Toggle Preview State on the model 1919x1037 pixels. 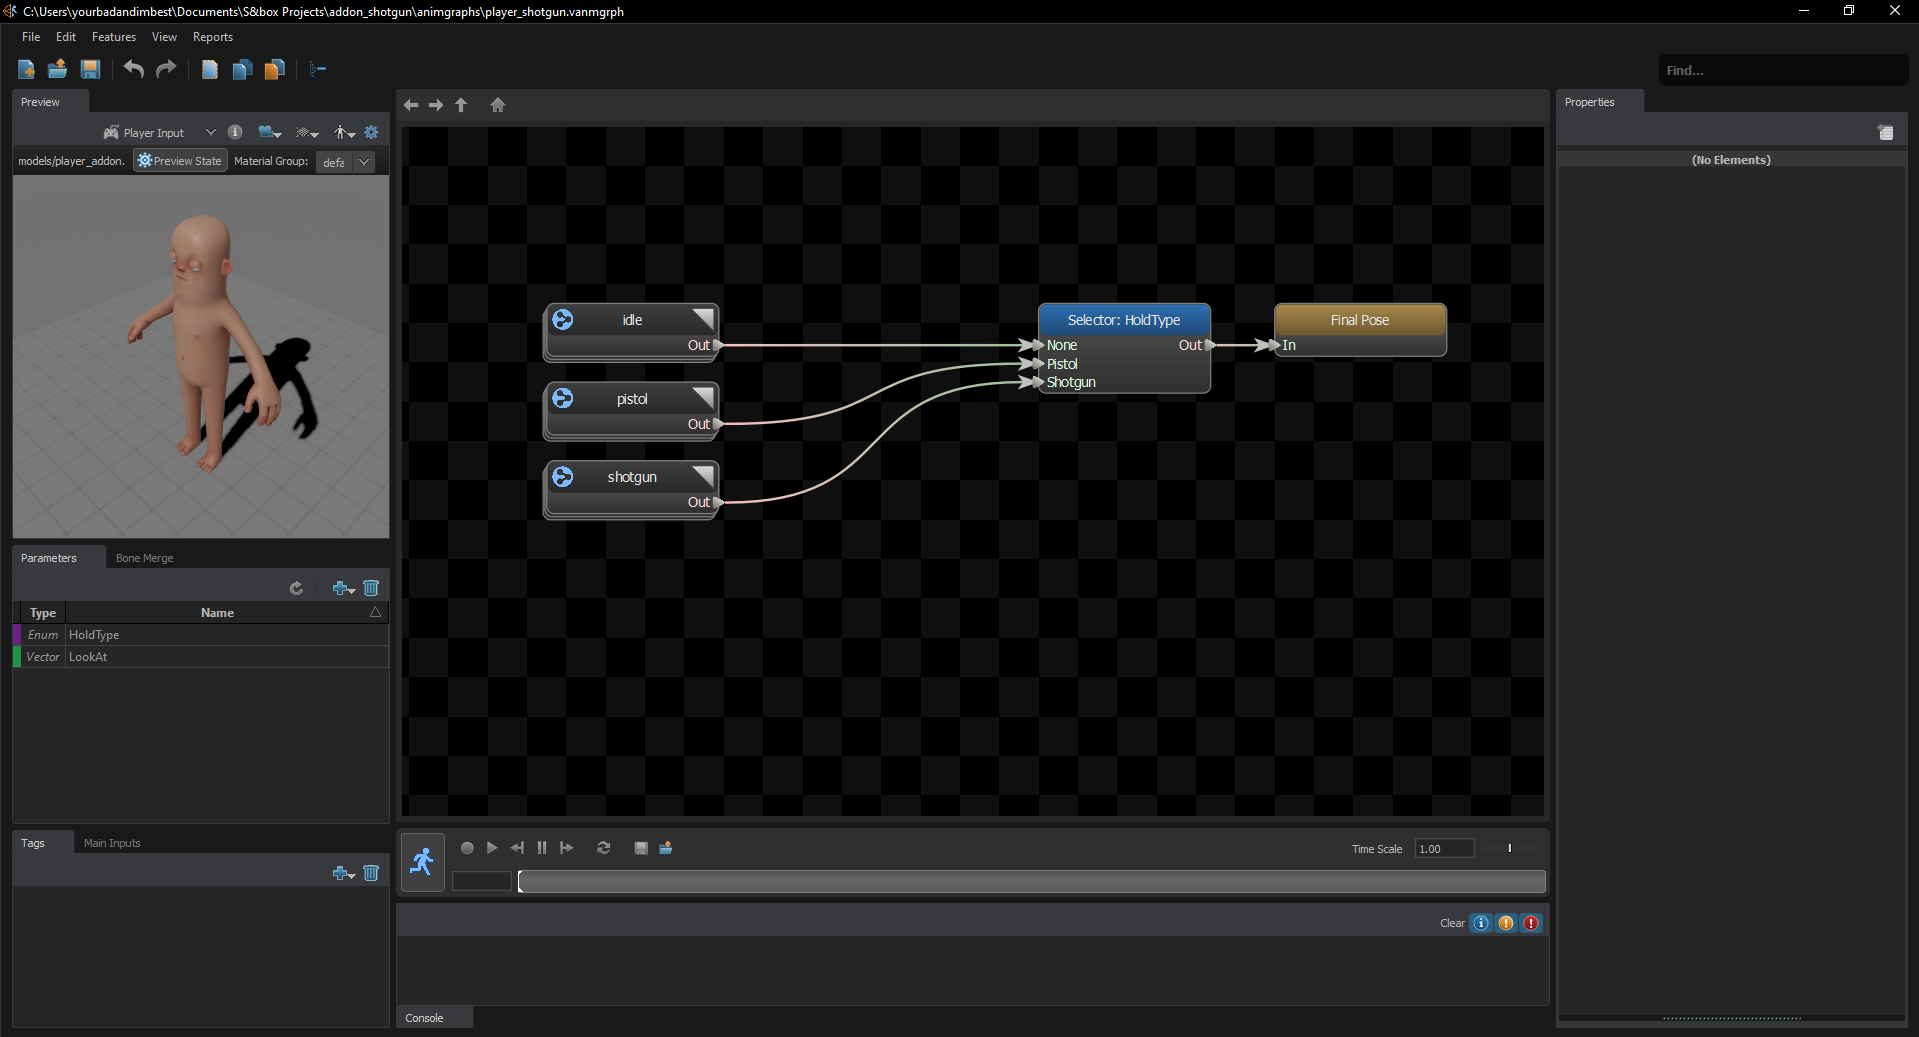point(179,160)
